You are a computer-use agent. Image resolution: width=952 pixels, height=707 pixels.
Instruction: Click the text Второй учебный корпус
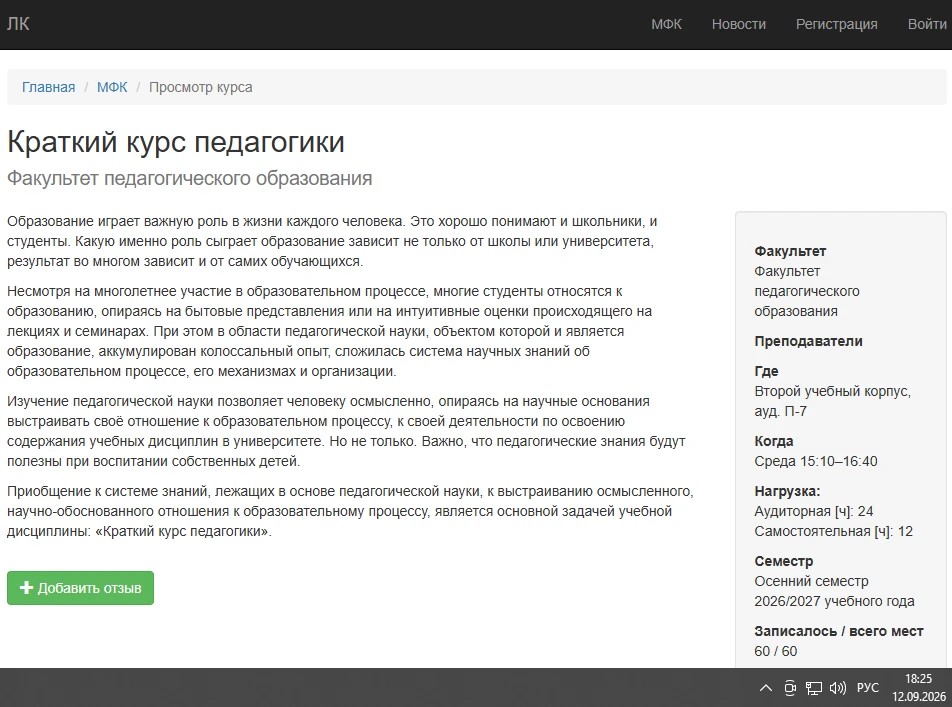click(832, 391)
